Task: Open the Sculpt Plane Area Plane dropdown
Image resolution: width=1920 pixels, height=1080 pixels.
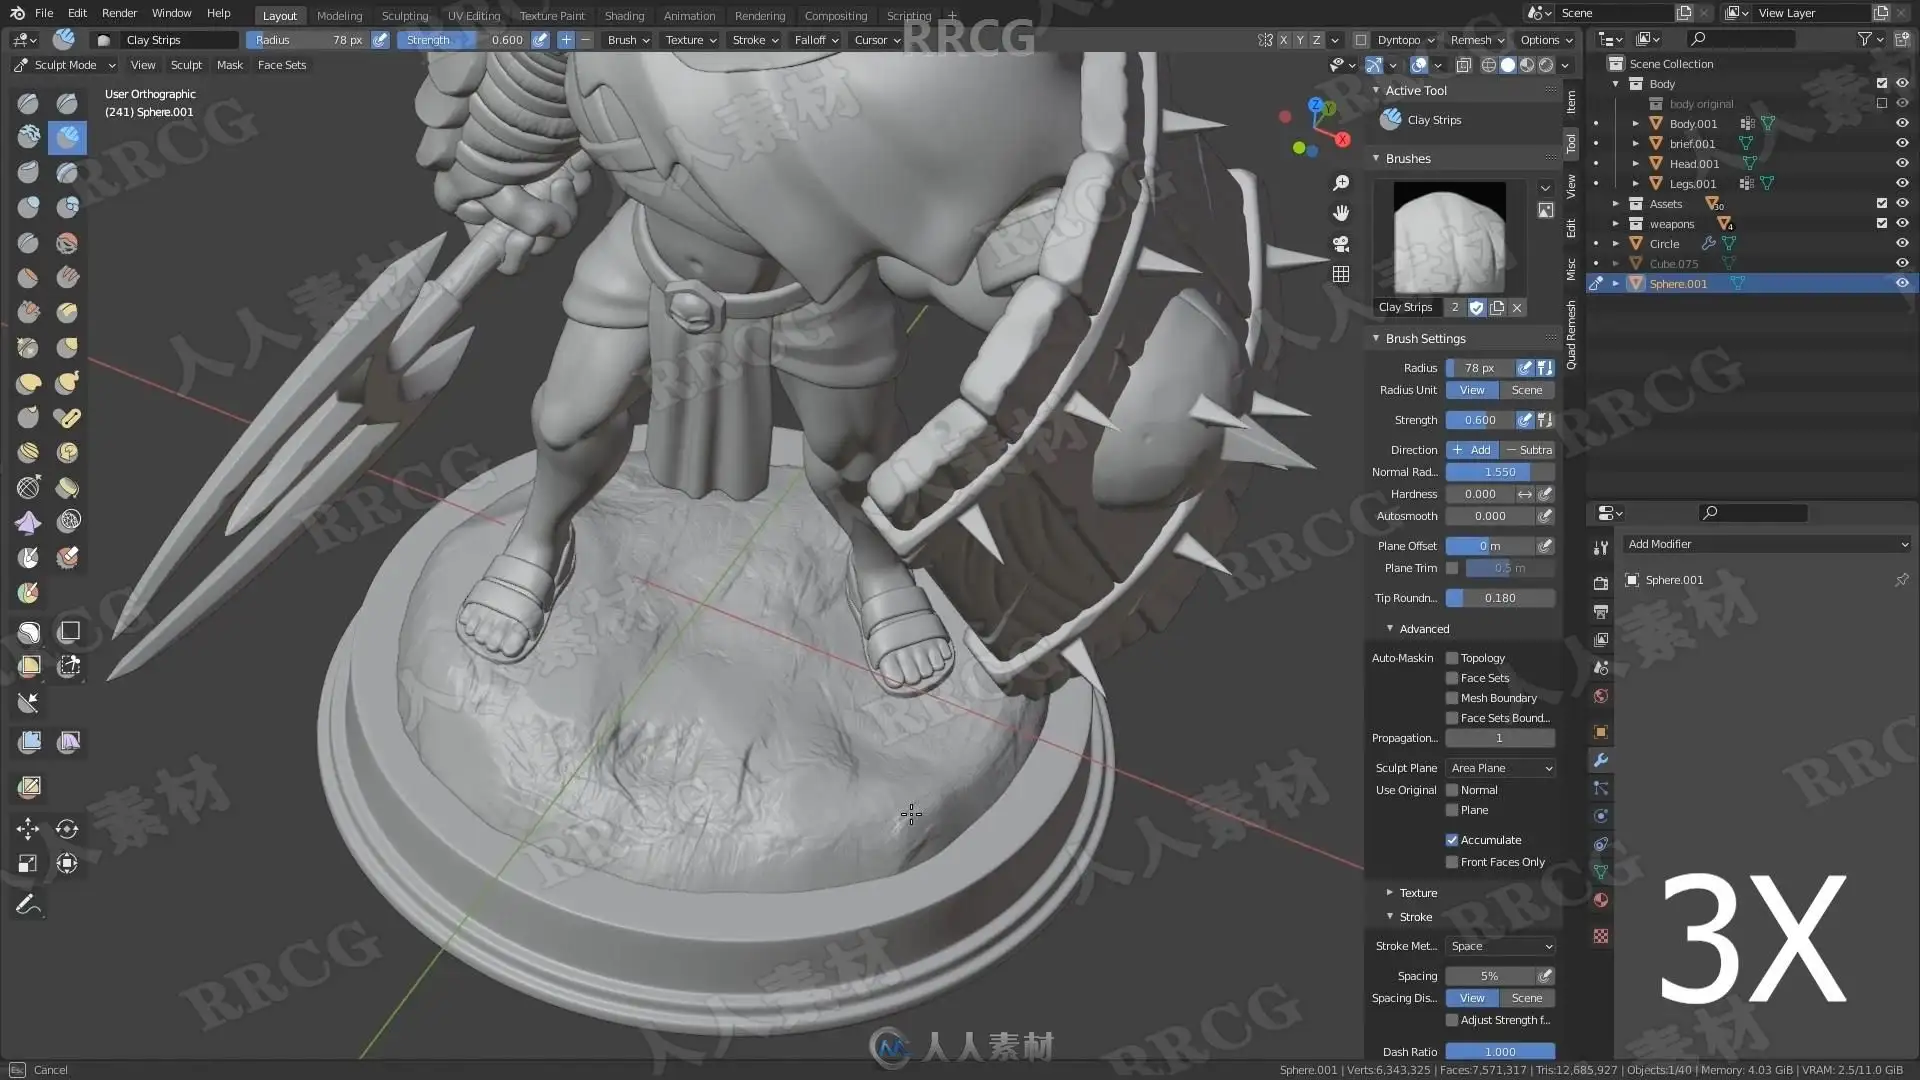Action: pos(1500,768)
